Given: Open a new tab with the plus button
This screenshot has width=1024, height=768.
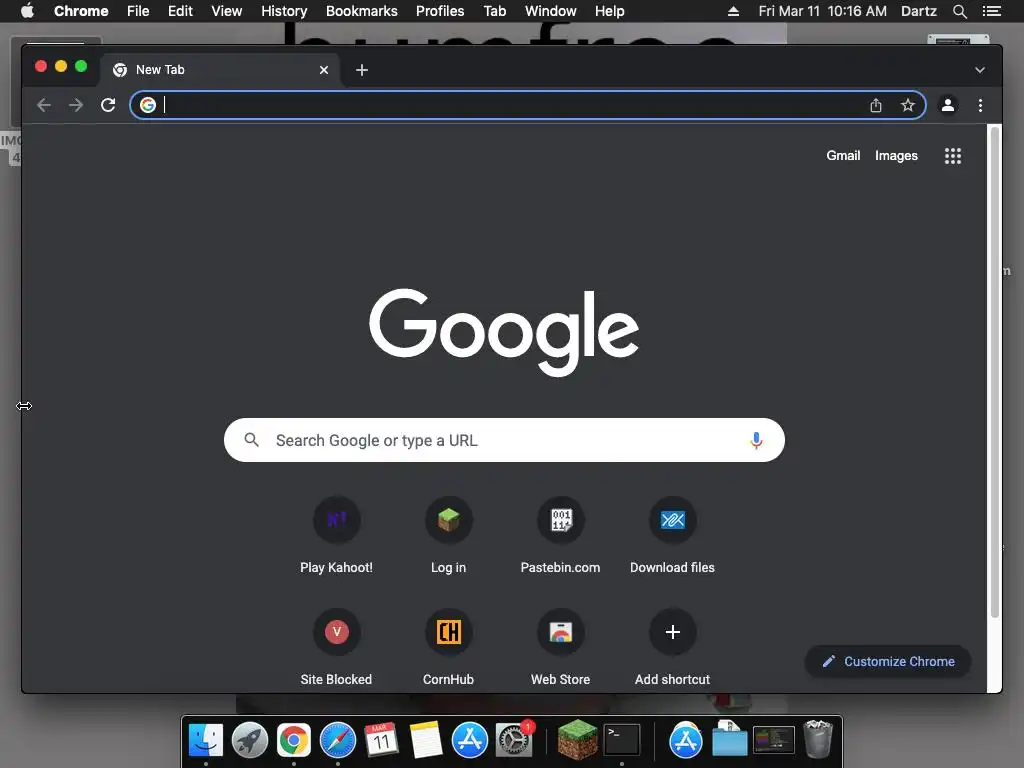Looking at the screenshot, I should click(362, 70).
